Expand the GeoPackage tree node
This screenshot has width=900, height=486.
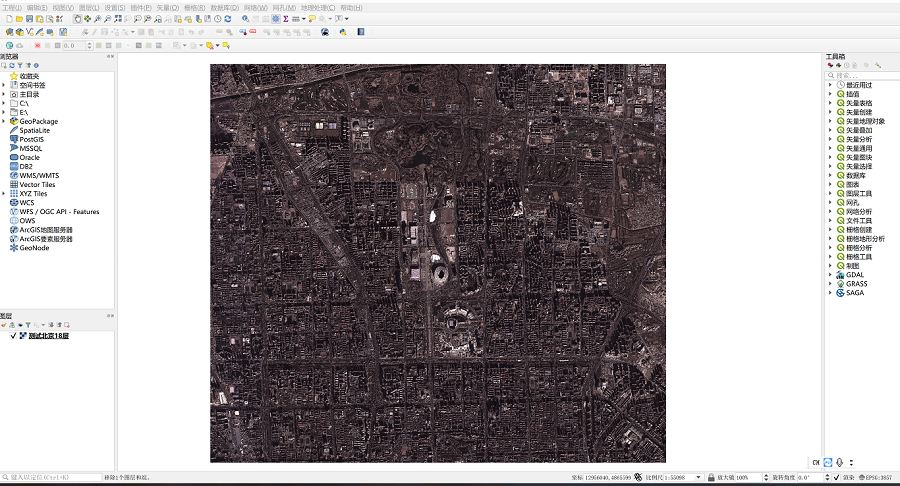click(4, 121)
